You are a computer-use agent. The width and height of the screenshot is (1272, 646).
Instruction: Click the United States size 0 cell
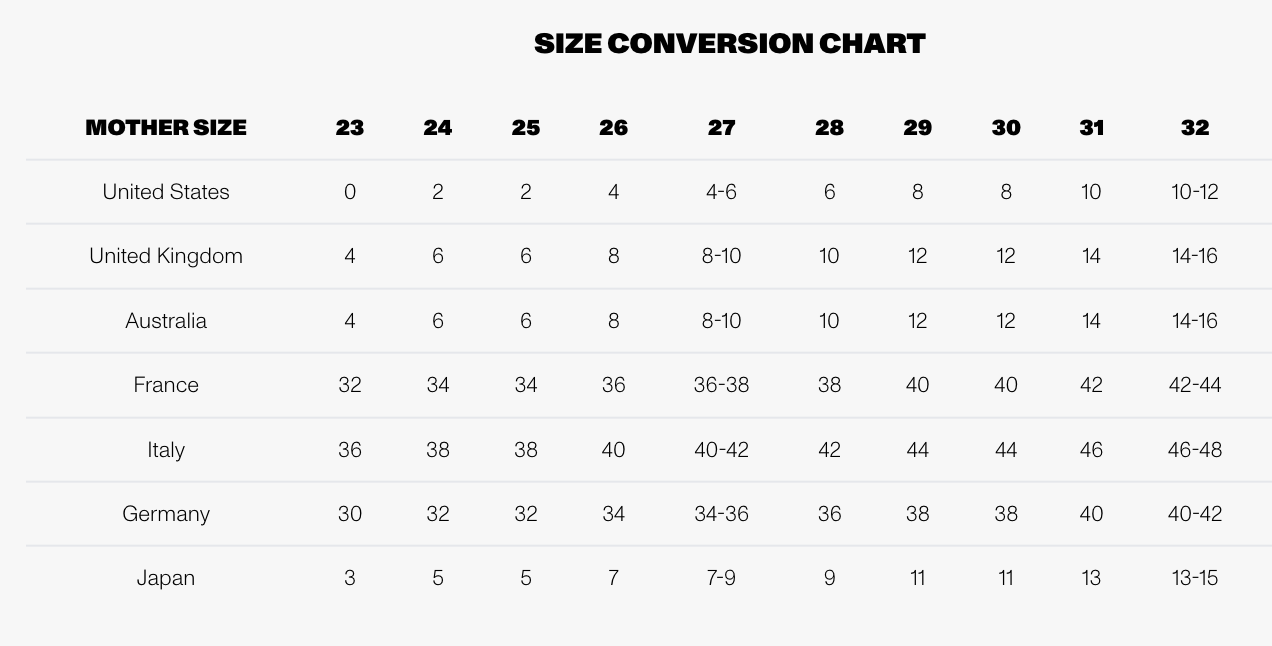[x=350, y=192]
